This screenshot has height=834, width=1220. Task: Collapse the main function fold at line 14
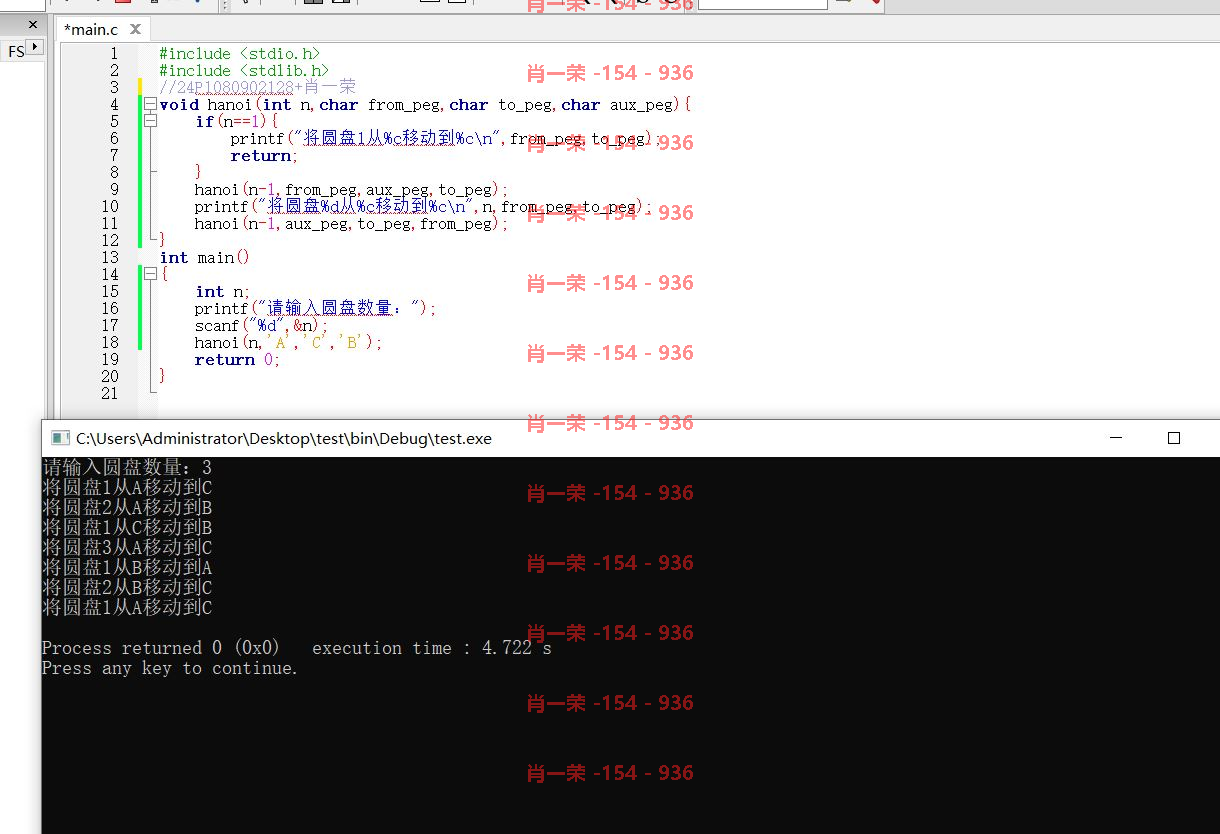(150, 274)
